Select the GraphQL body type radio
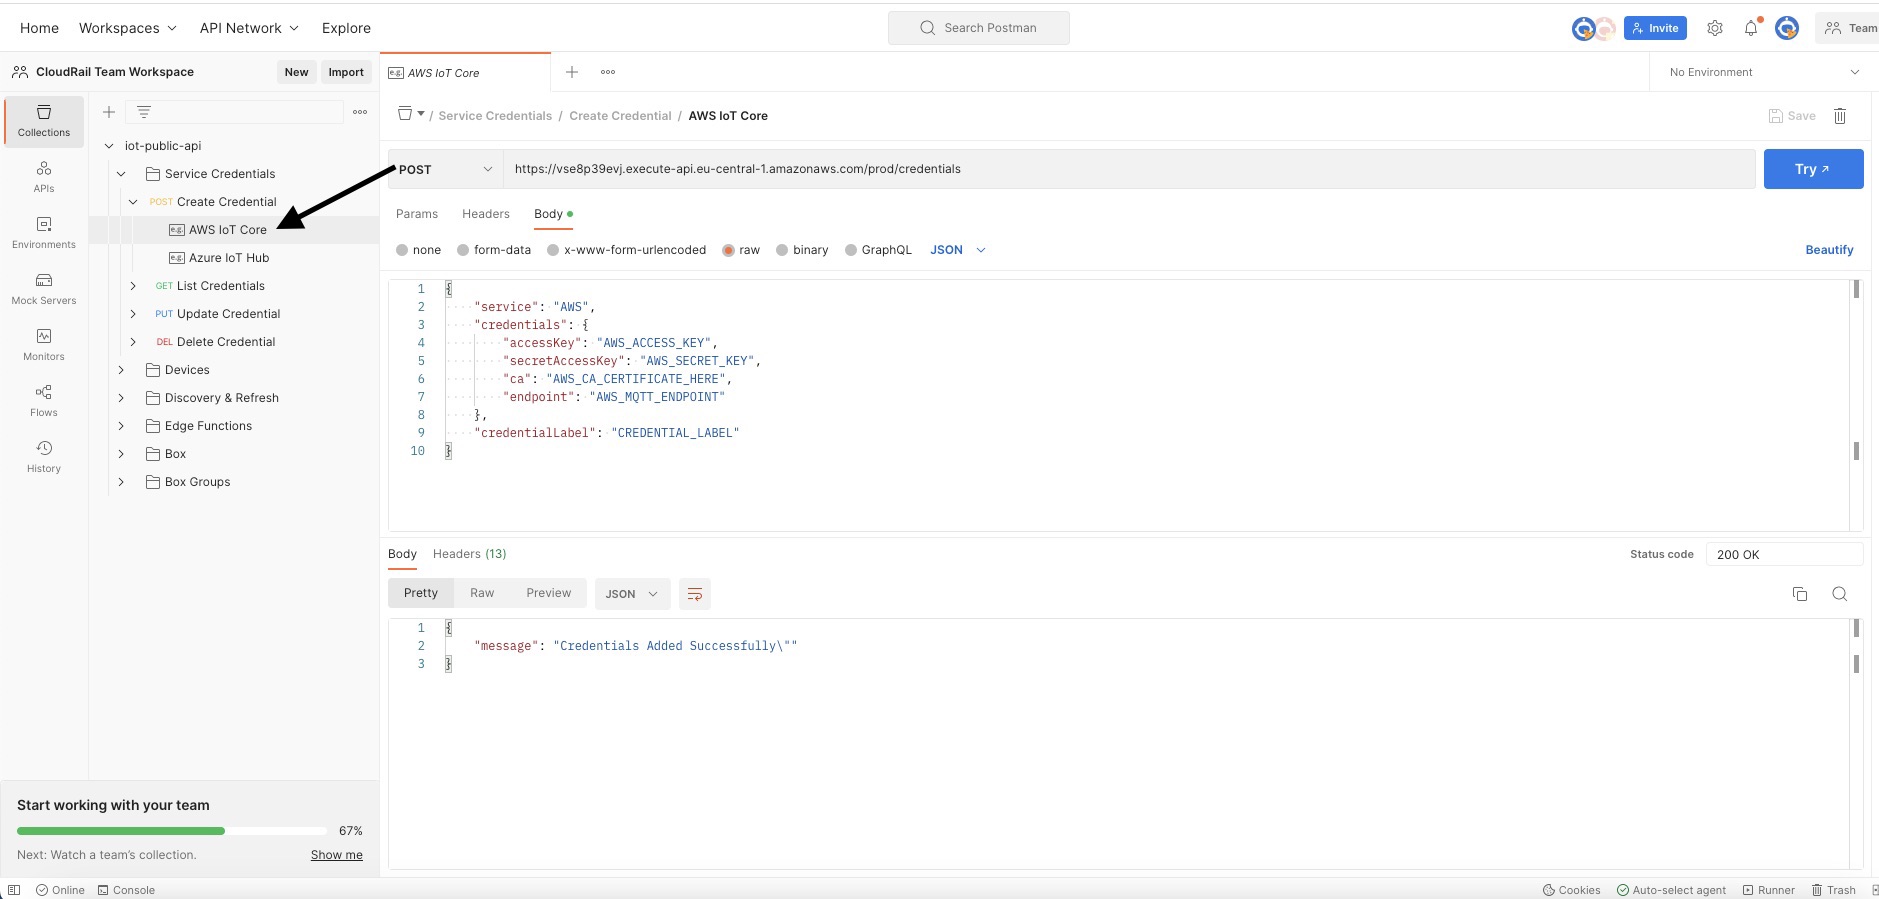This screenshot has width=1879, height=899. pos(851,250)
